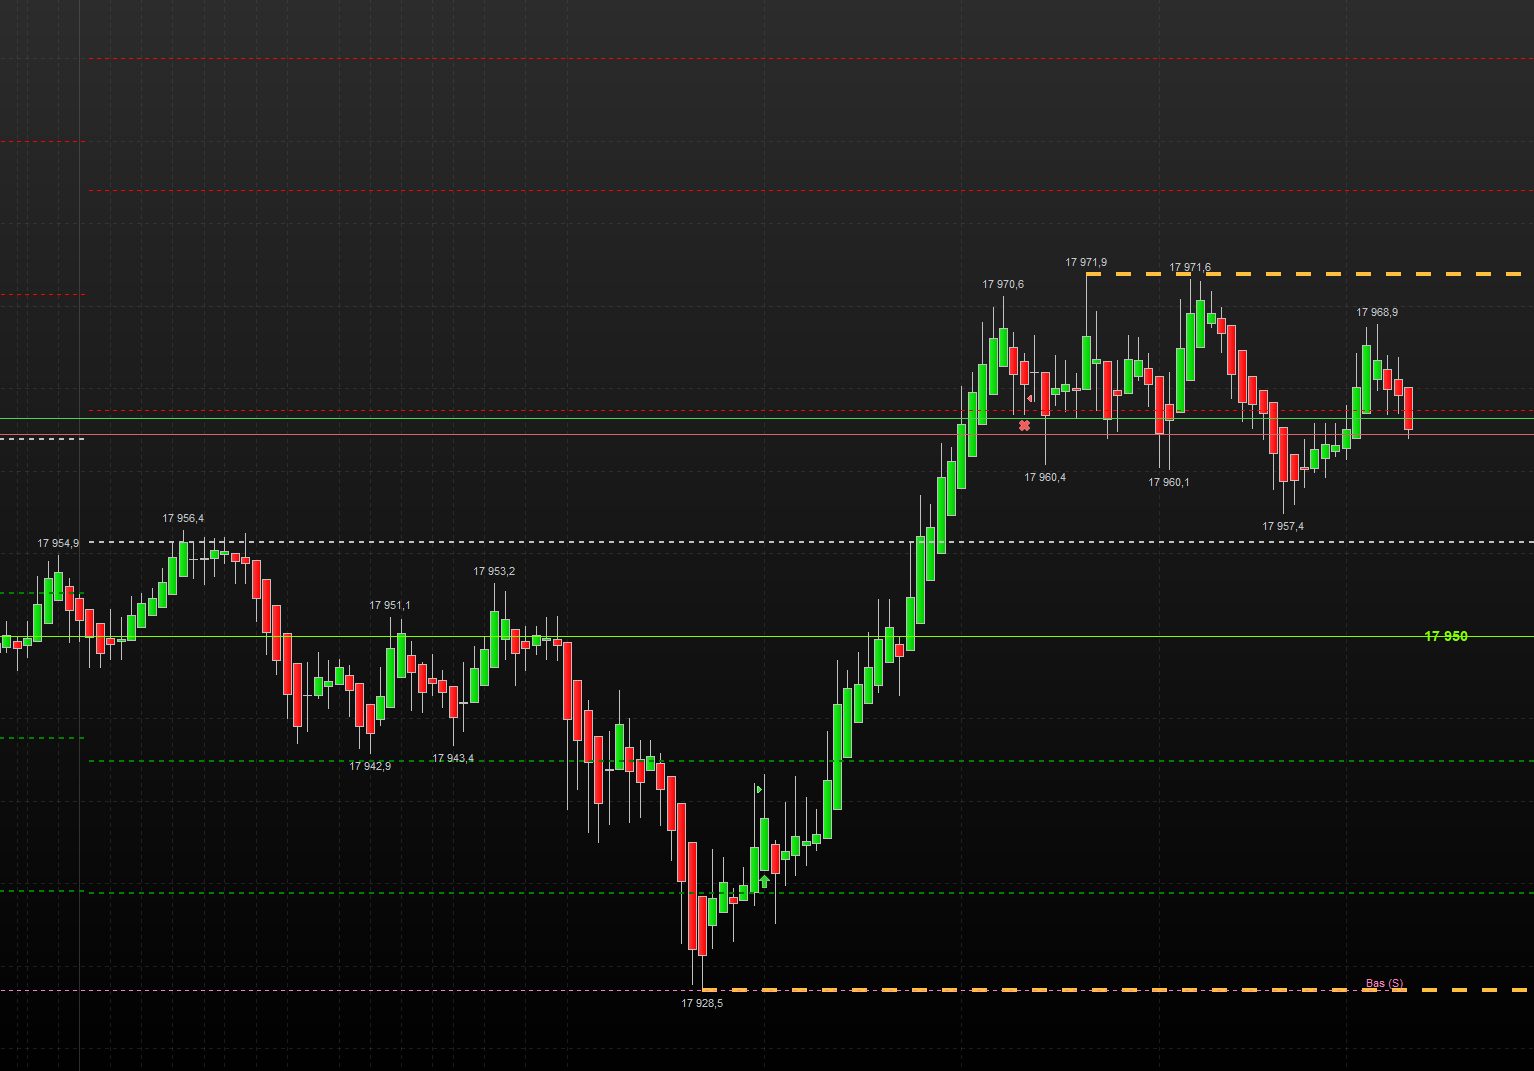Click the 17 943,4 swing low label
Screen dimensions: 1534x1071
(453, 758)
